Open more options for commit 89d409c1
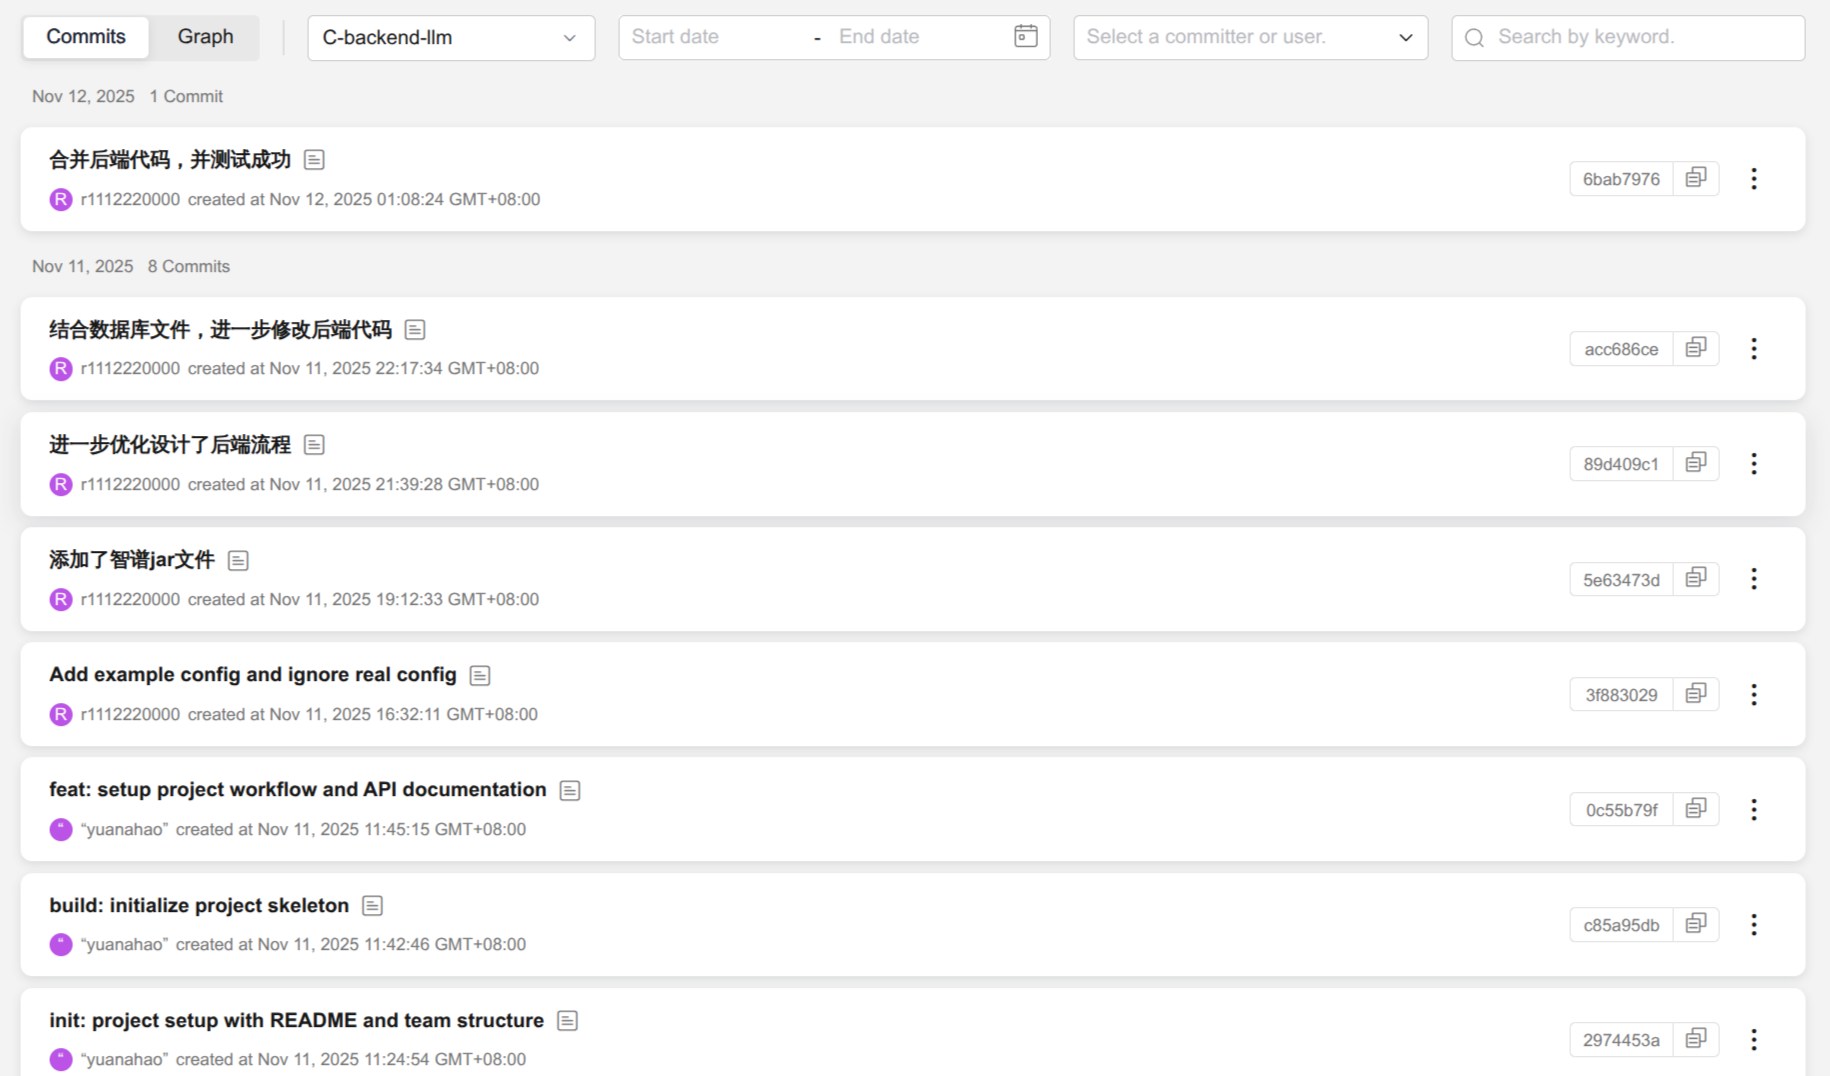 (1754, 464)
